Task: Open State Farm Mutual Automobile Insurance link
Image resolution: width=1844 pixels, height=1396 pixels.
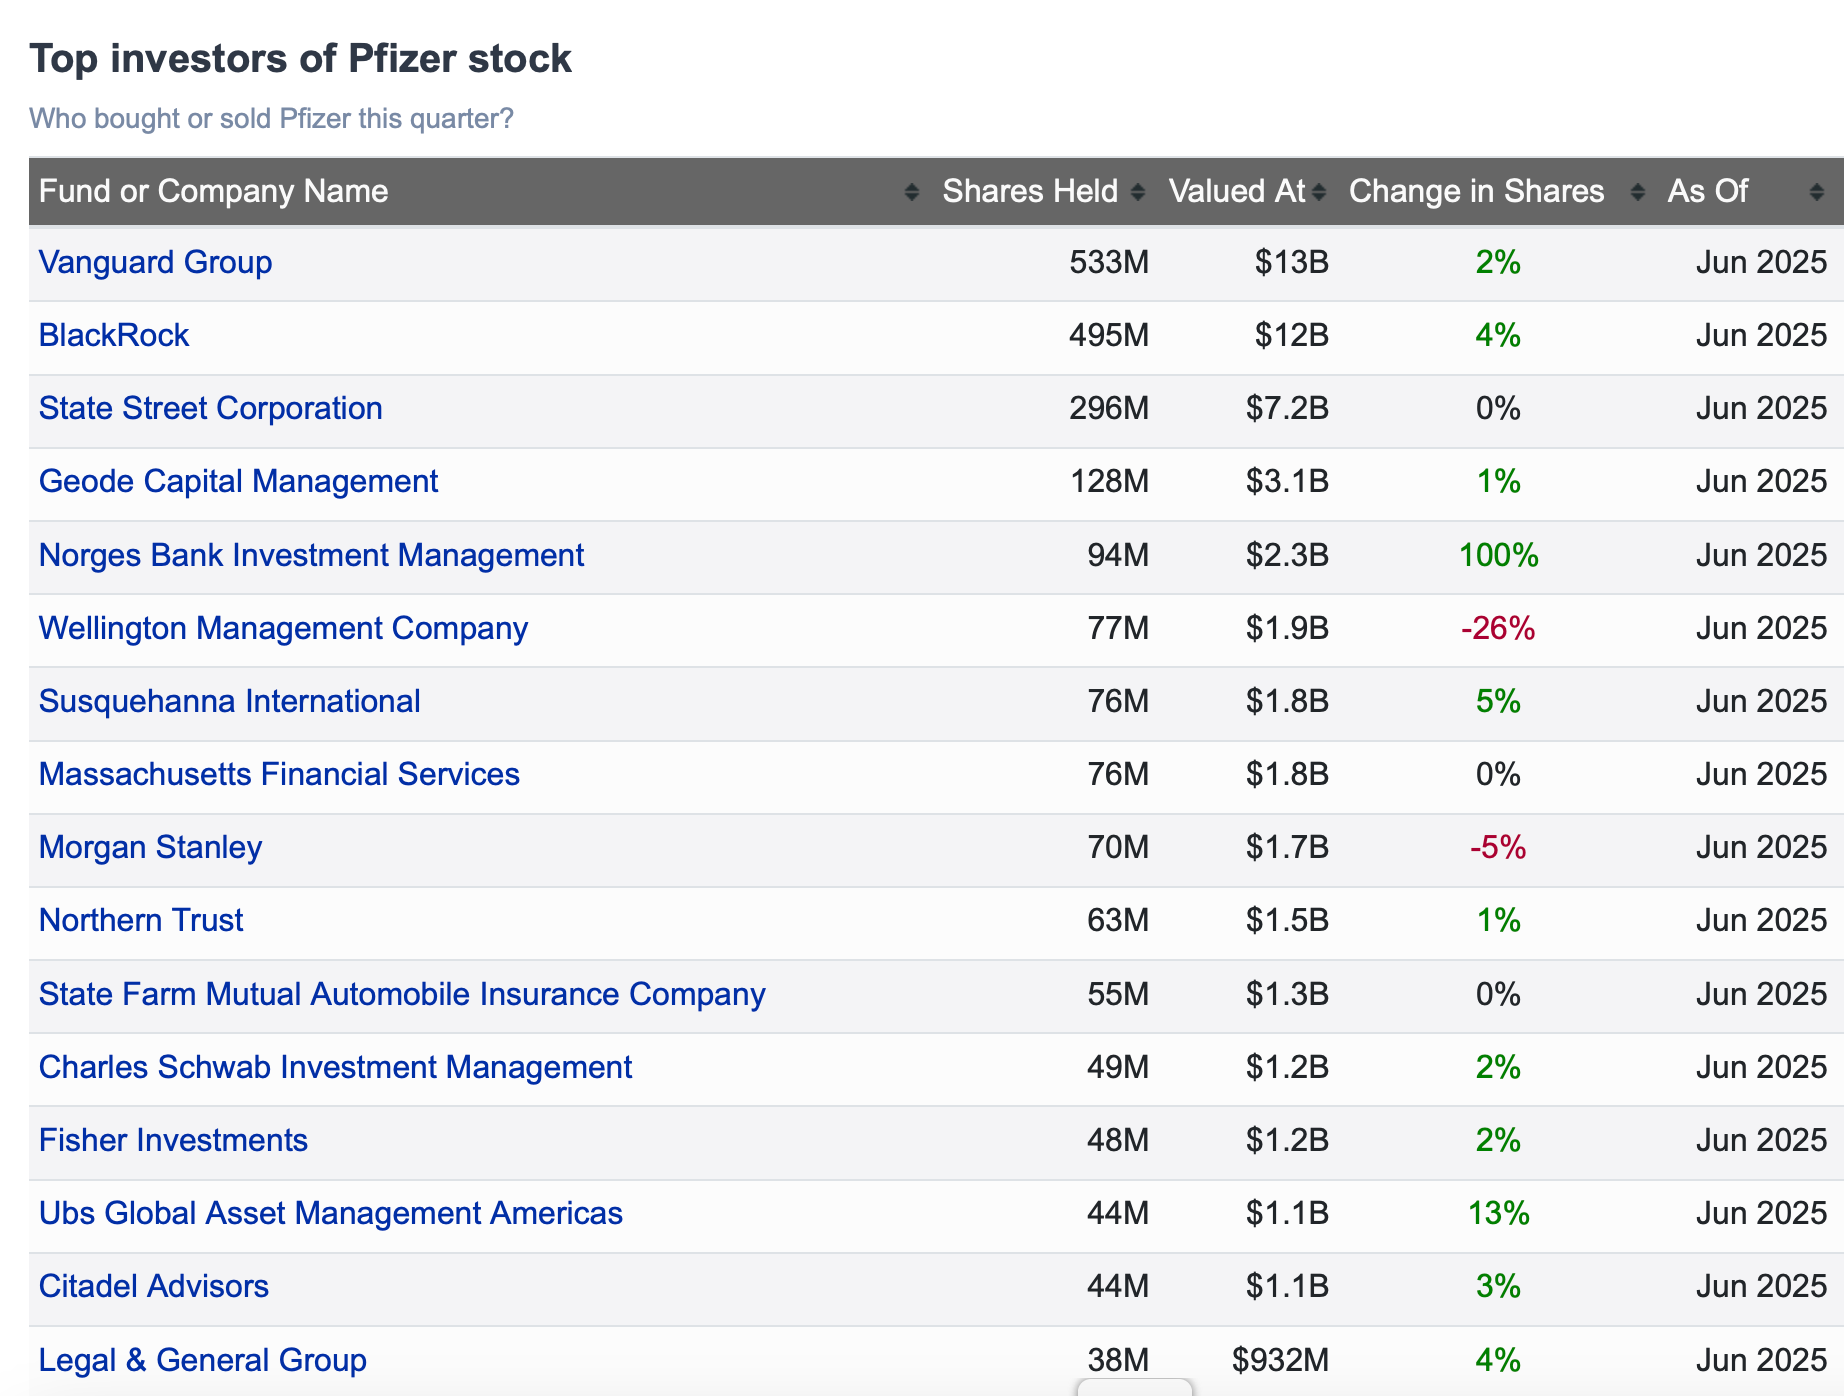Action: coord(402,994)
